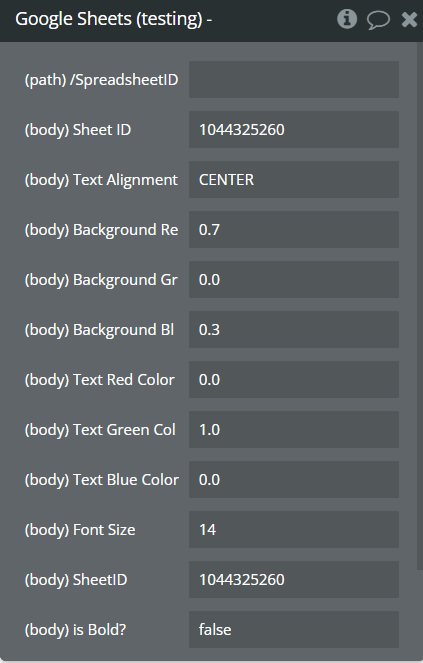Screen dimensions: 423x663
Task: Edit Background Blue value 0.3
Action: pos(294,329)
